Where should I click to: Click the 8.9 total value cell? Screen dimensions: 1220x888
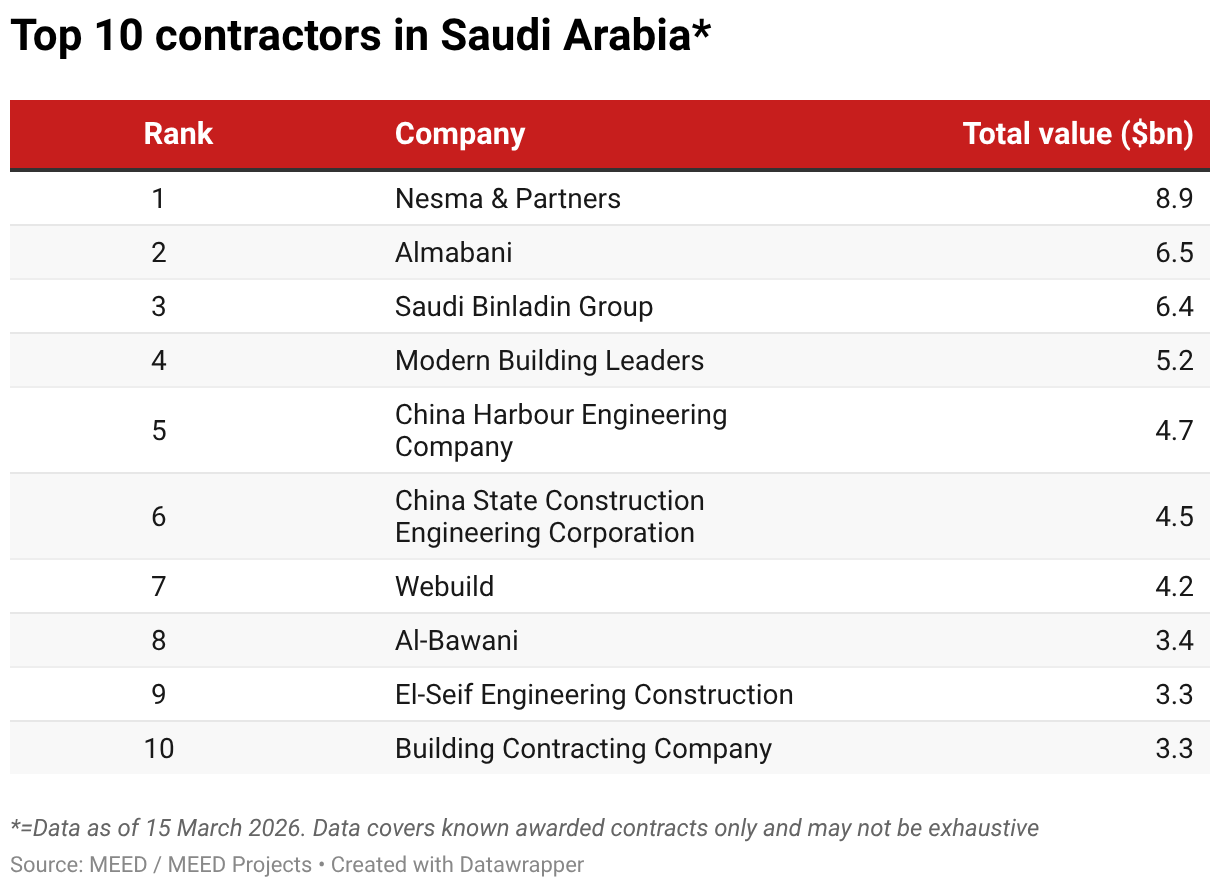[1173, 198]
